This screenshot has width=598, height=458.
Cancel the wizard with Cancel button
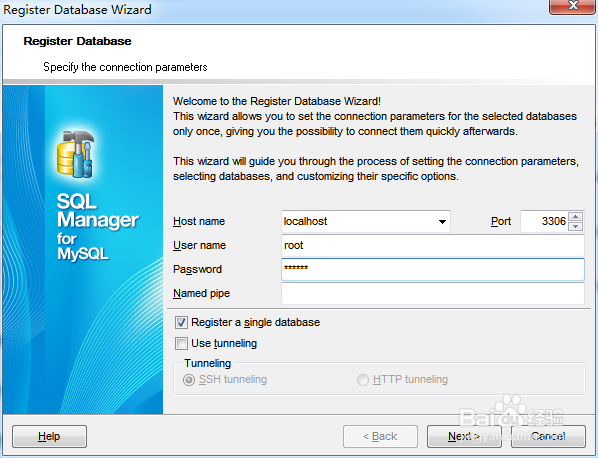548,436
